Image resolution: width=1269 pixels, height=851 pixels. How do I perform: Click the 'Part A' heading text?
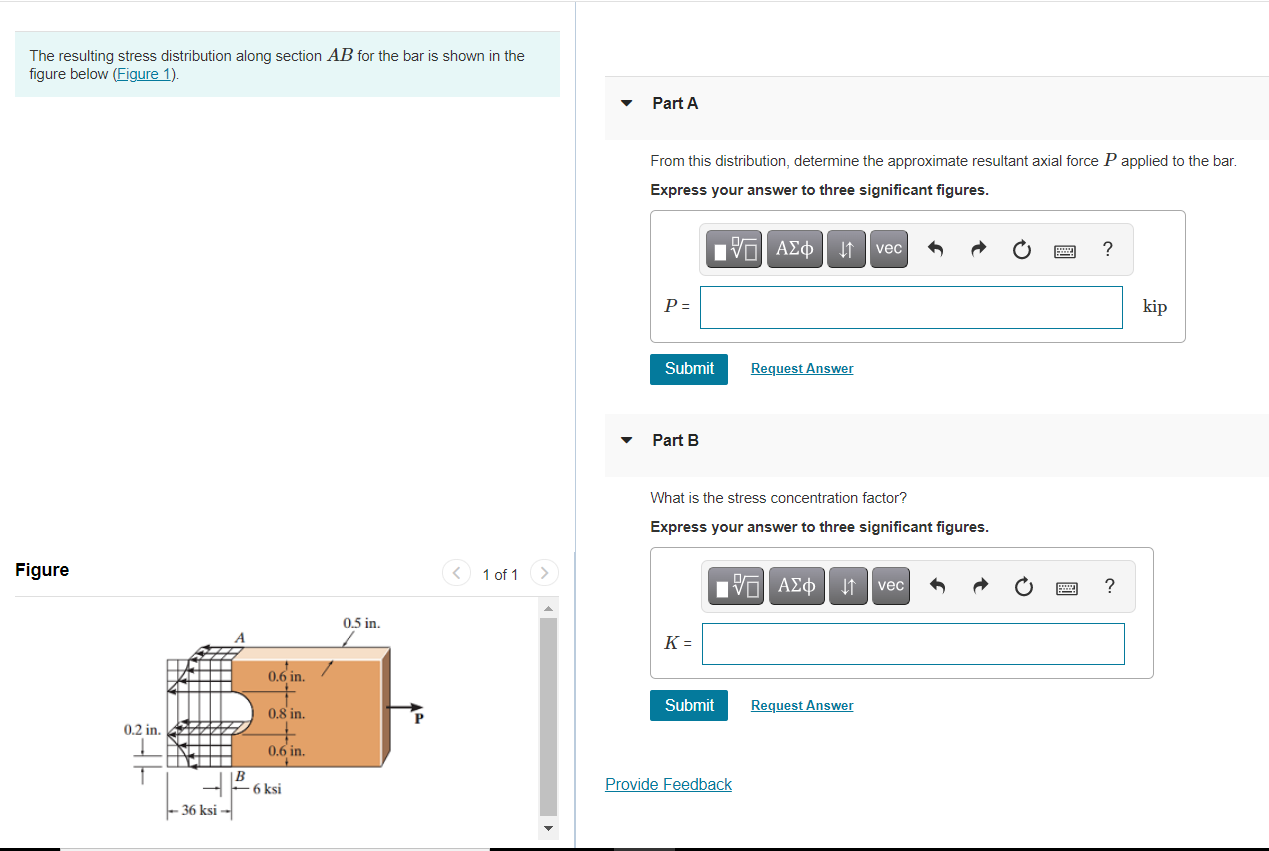coord(675,103)
